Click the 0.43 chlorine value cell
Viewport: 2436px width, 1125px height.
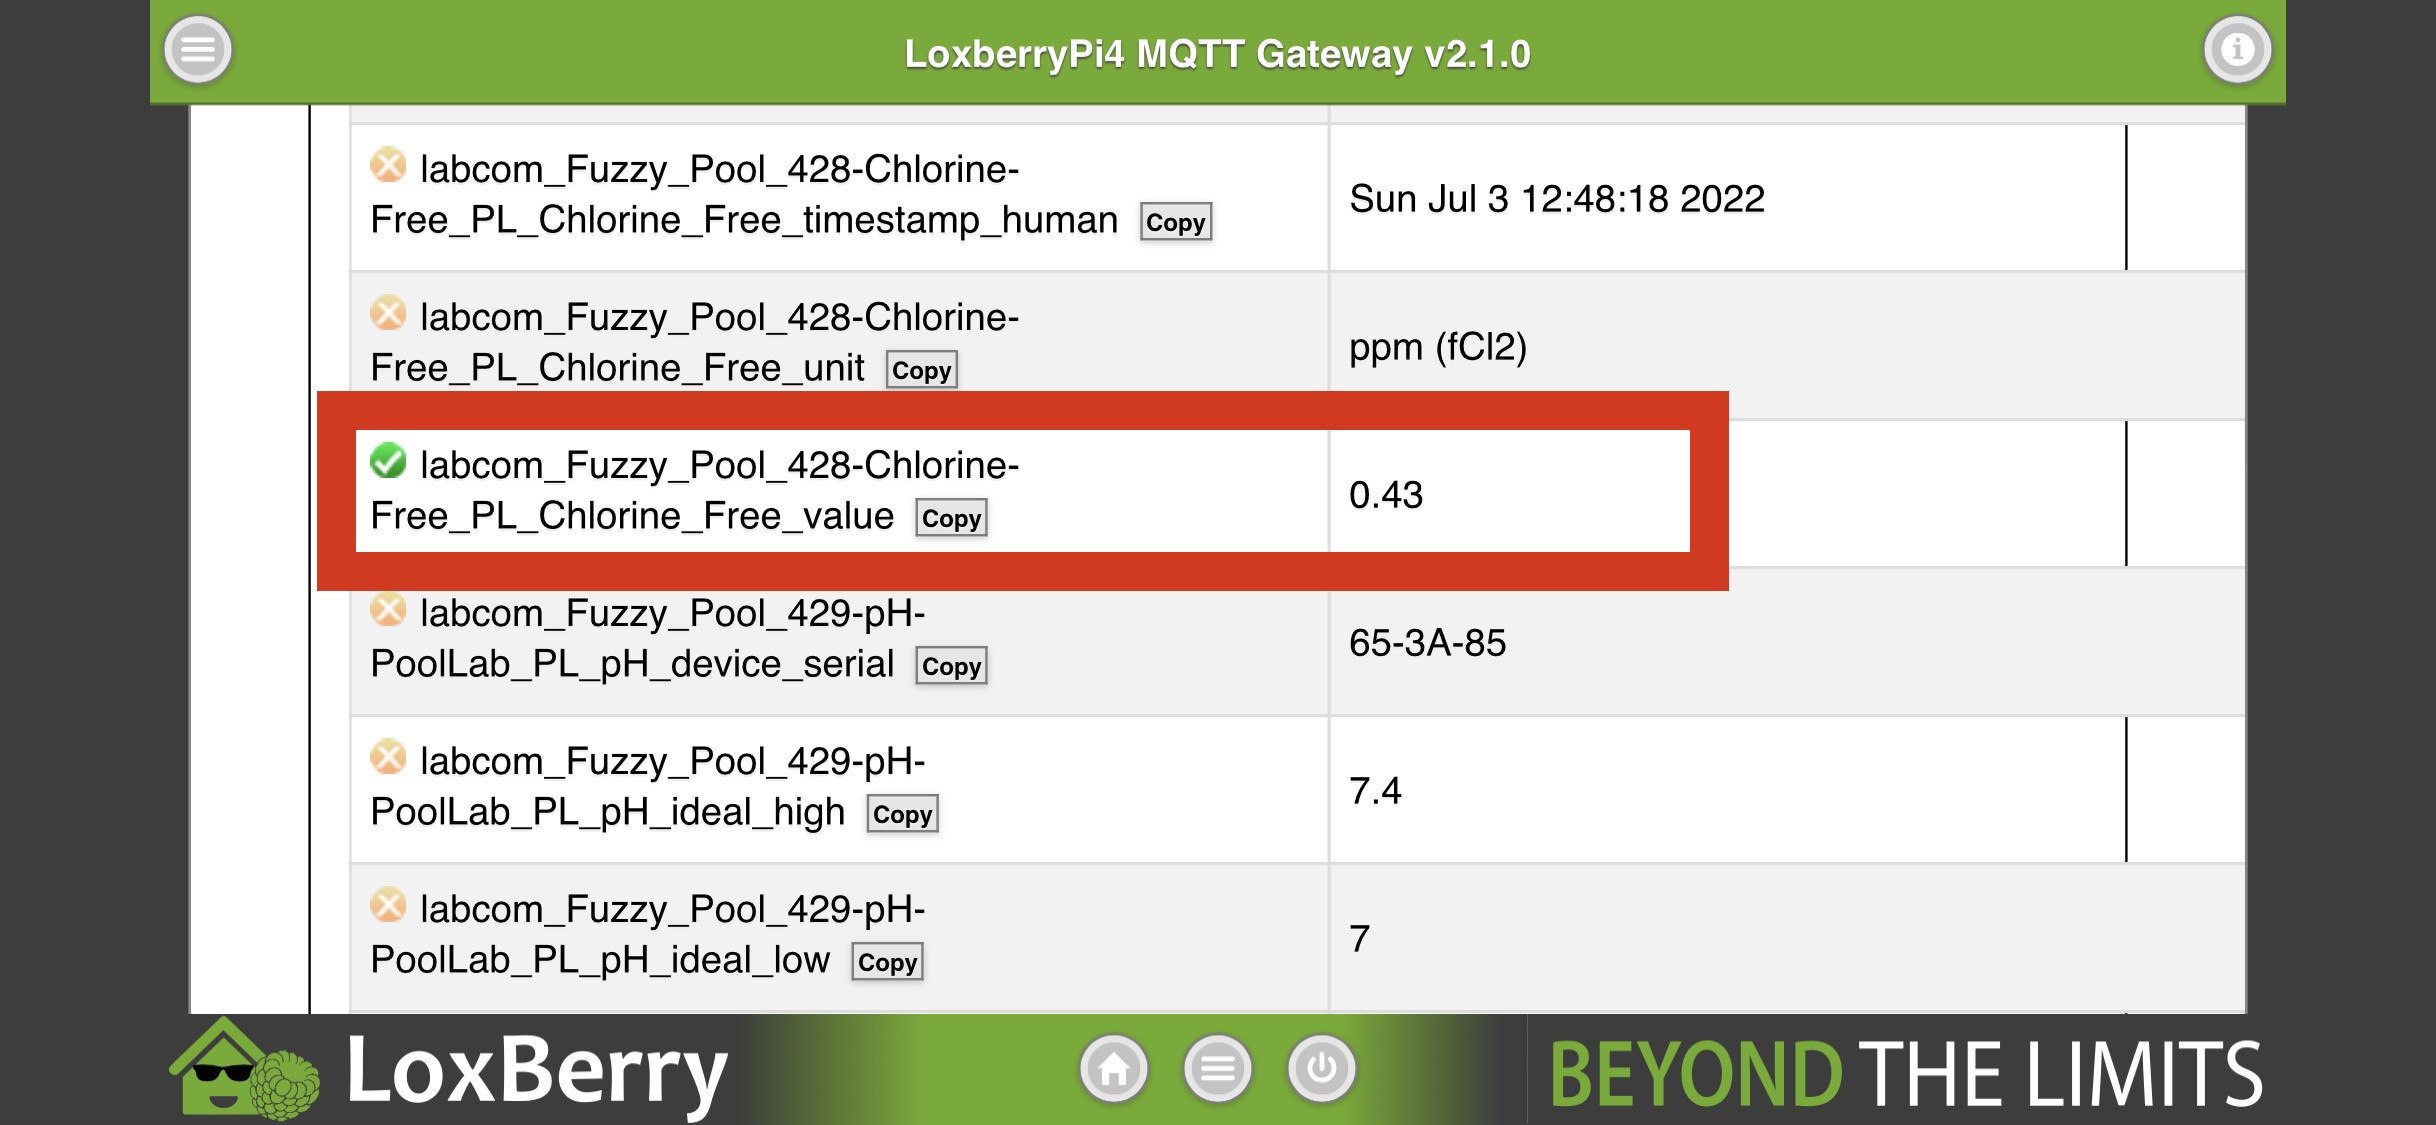pyautogui.click(x=1386, y=495)
